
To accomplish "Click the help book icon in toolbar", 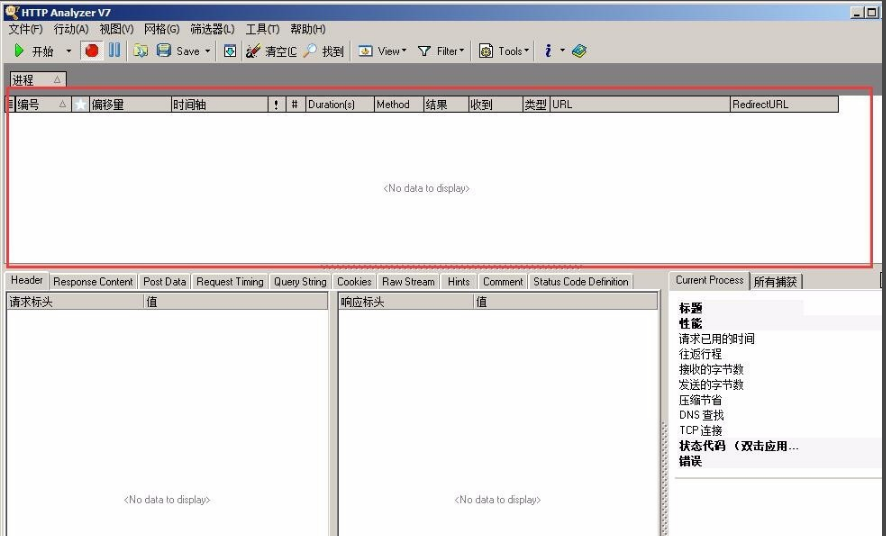I will pos(579,51).
